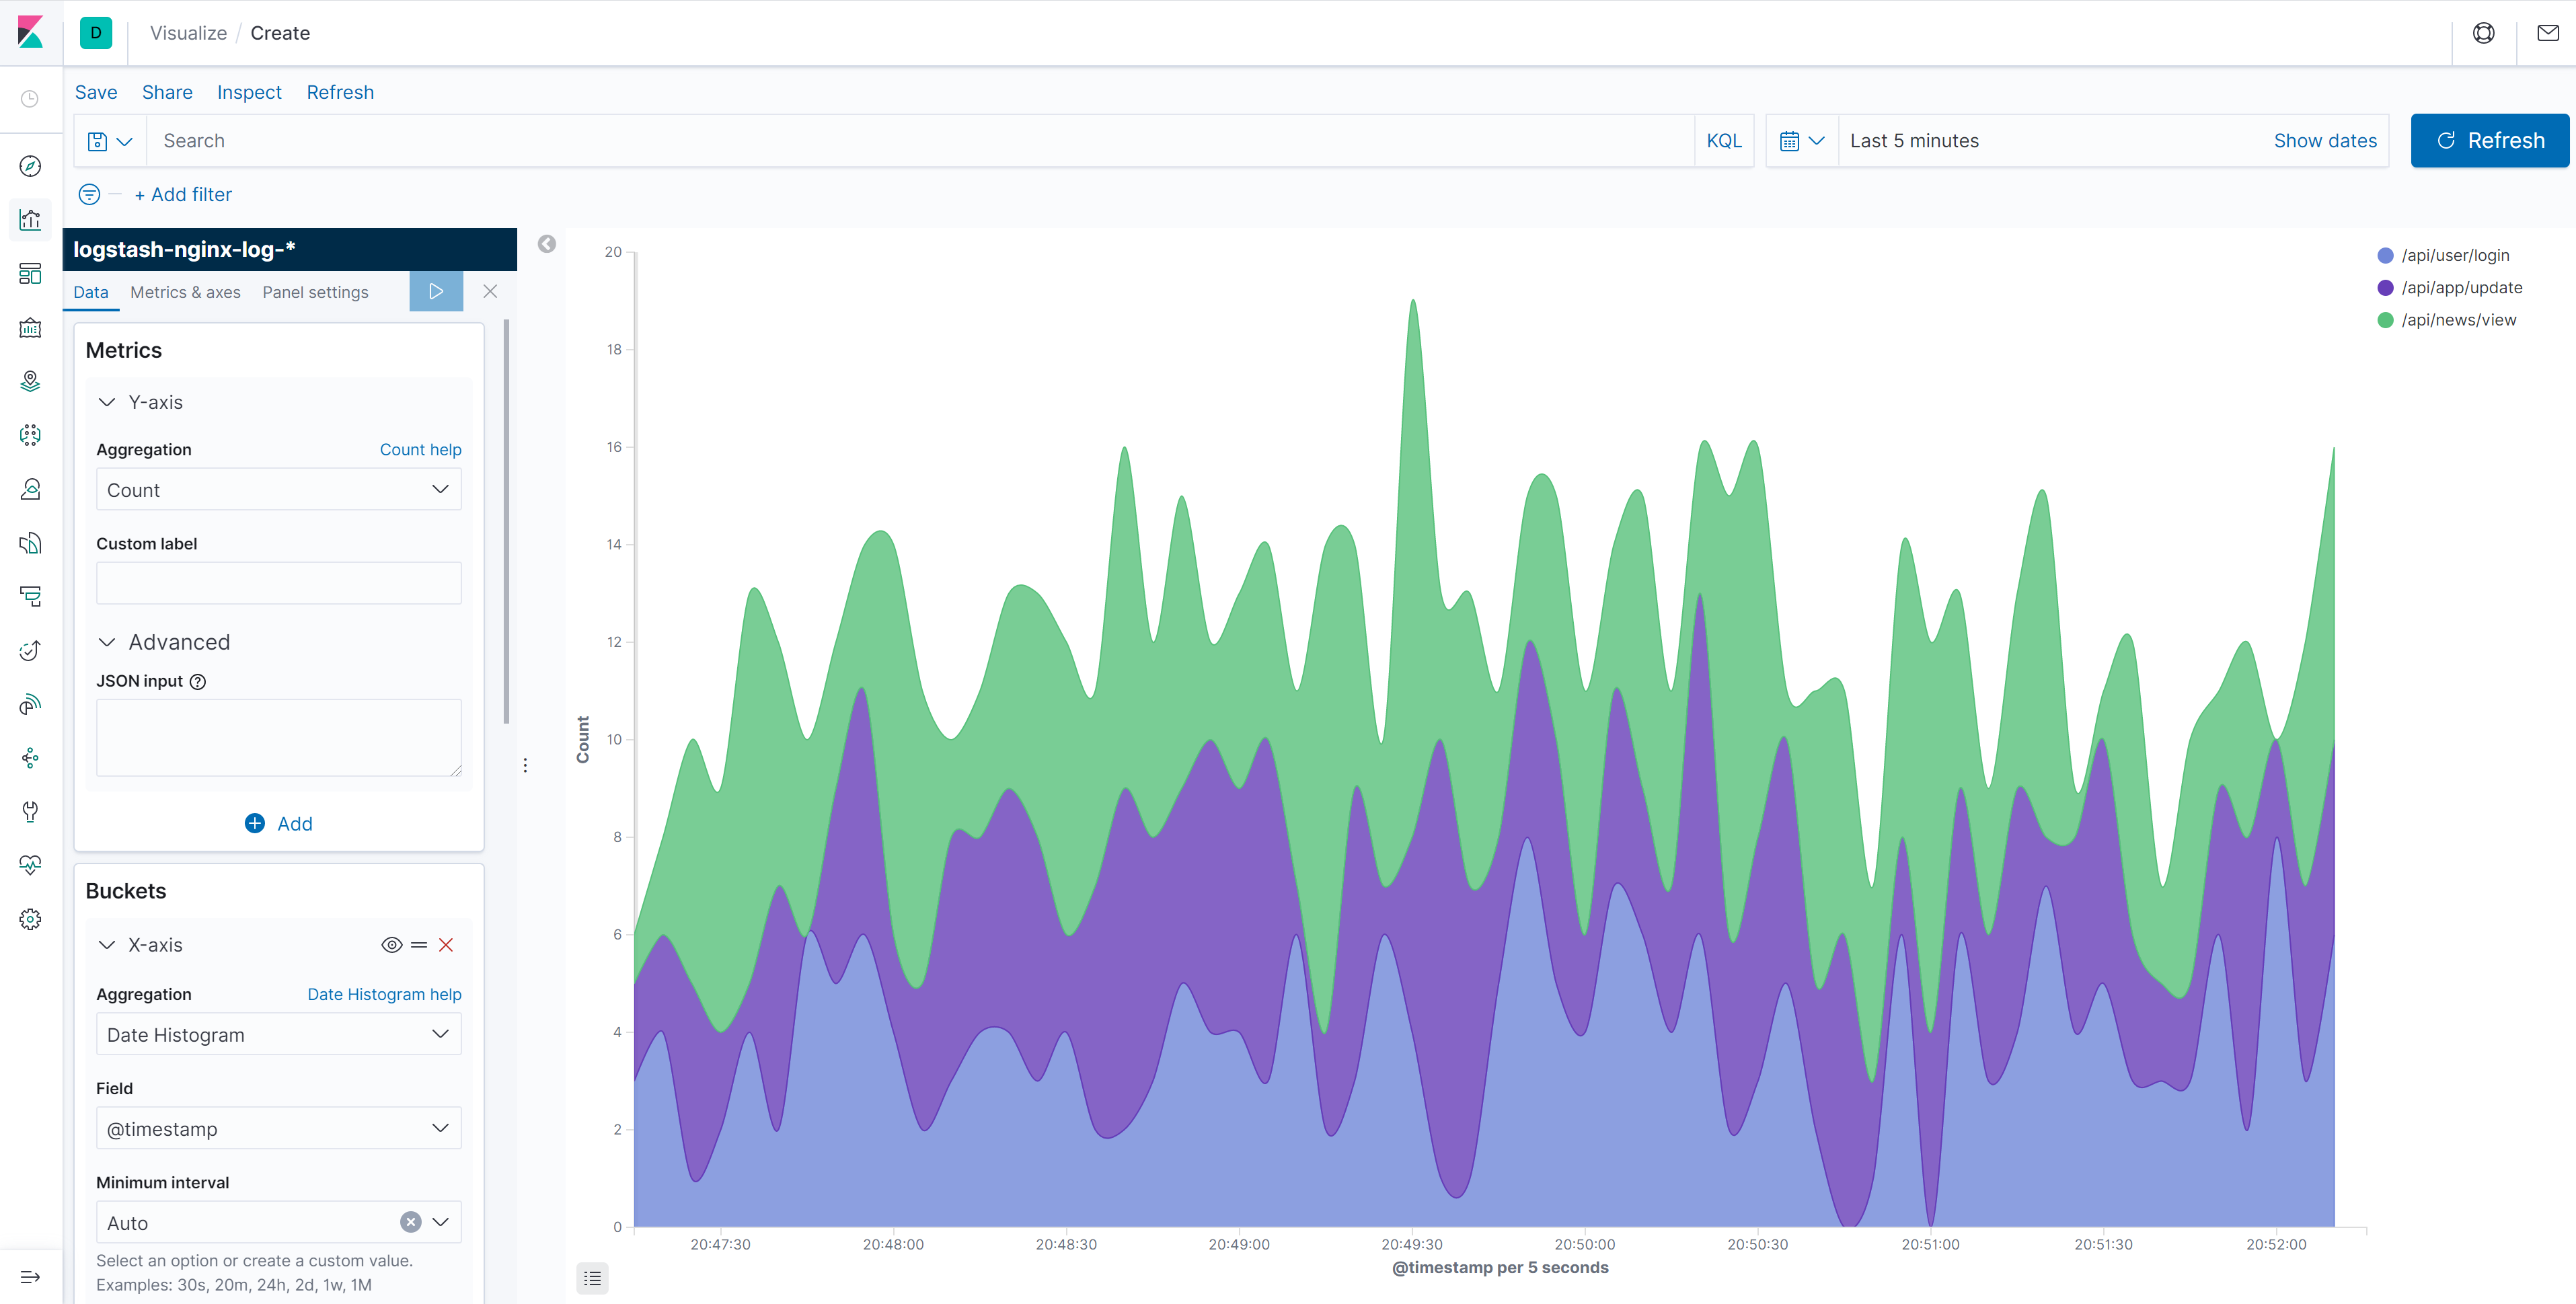Collapse the Advanced section
Image resolution: width=2576 pixels, height=1304 pixels.
pos(107,642)
